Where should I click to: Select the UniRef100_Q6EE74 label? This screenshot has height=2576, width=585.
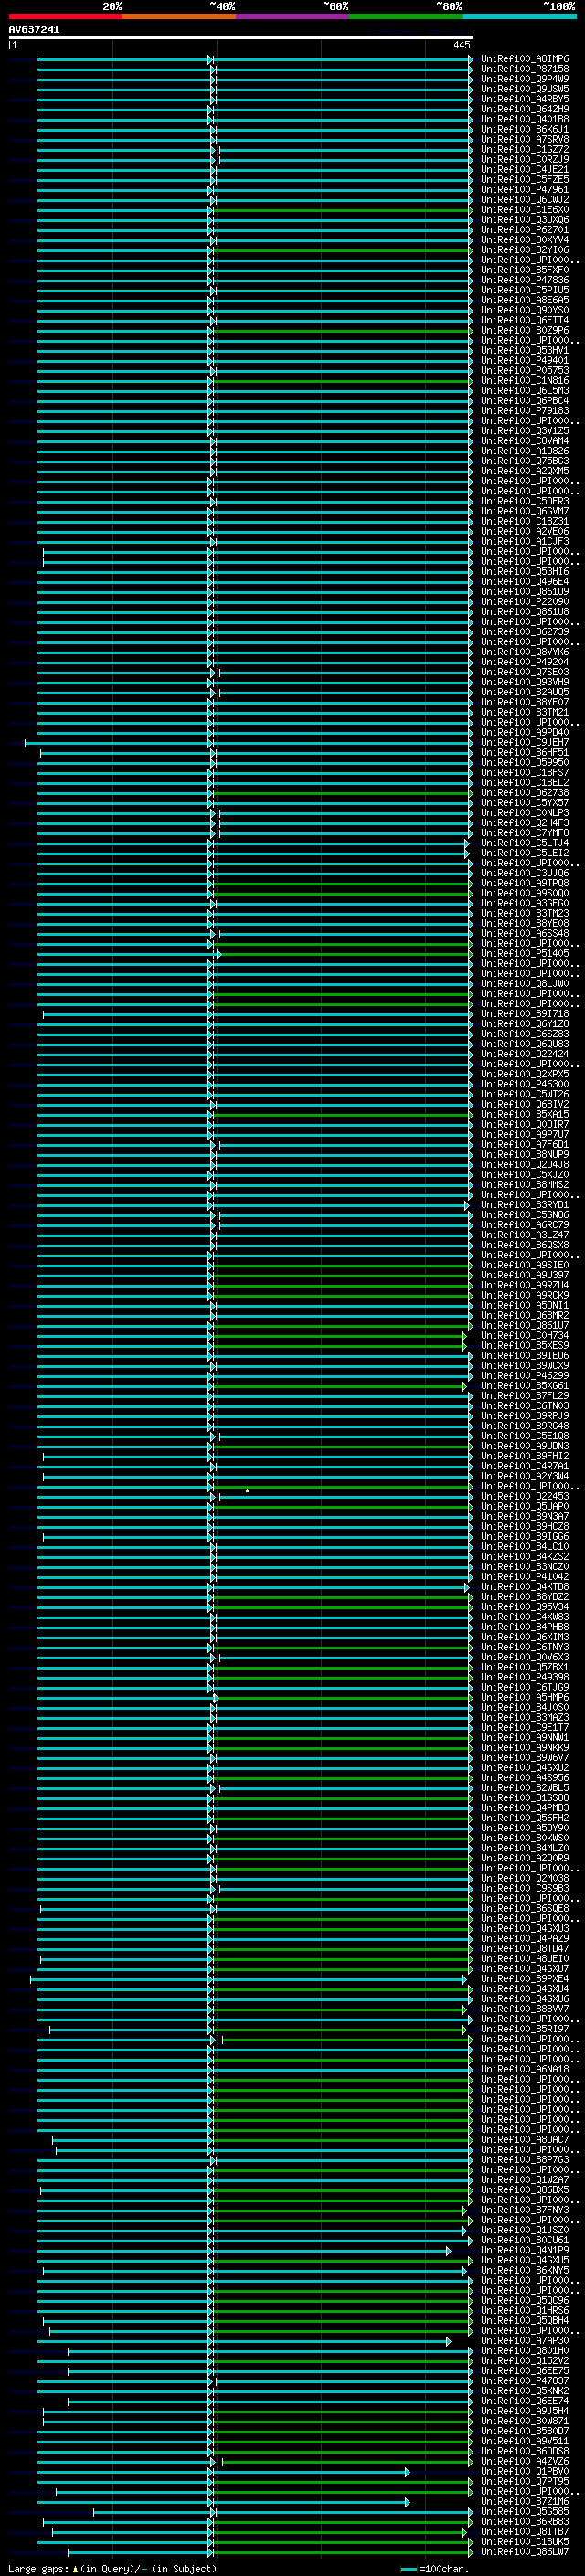[x=524, y=2401]
